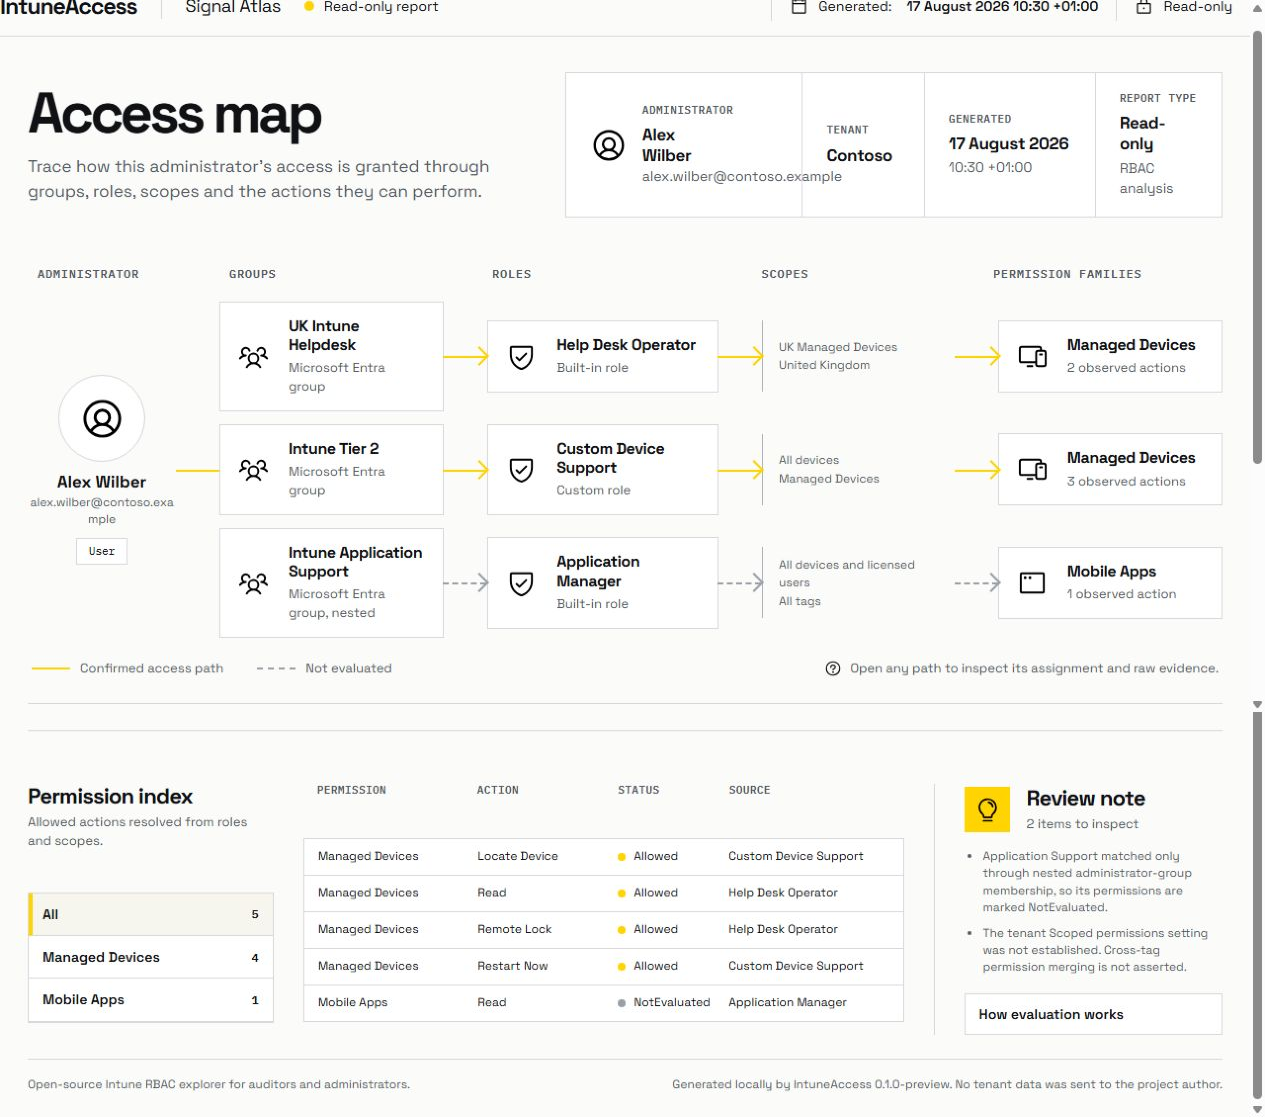Image resolution: width=1265 pixels, height=1117 pixels.
Task: Open the UK Intune Helpdesk group card
Action: click(x=331, y=356)
